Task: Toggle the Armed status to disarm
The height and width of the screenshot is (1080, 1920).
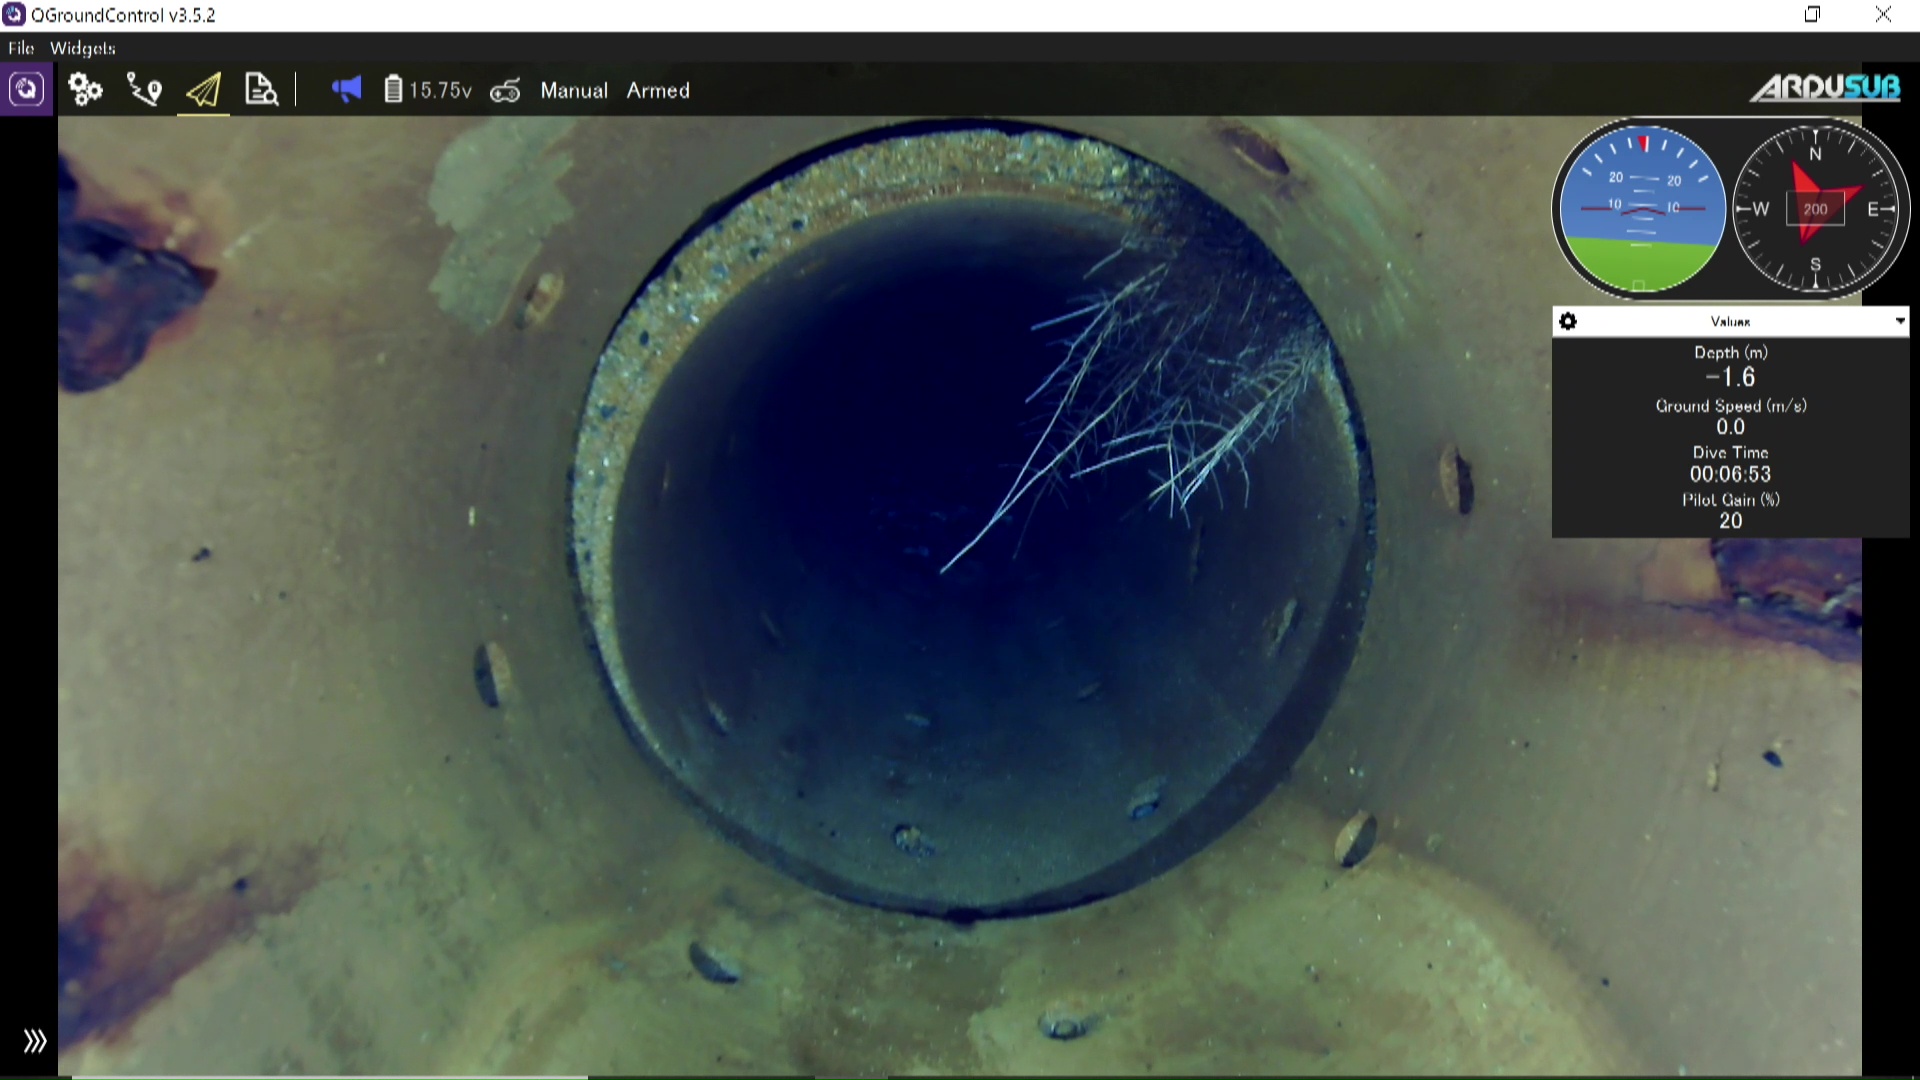Action: [658, 90]
